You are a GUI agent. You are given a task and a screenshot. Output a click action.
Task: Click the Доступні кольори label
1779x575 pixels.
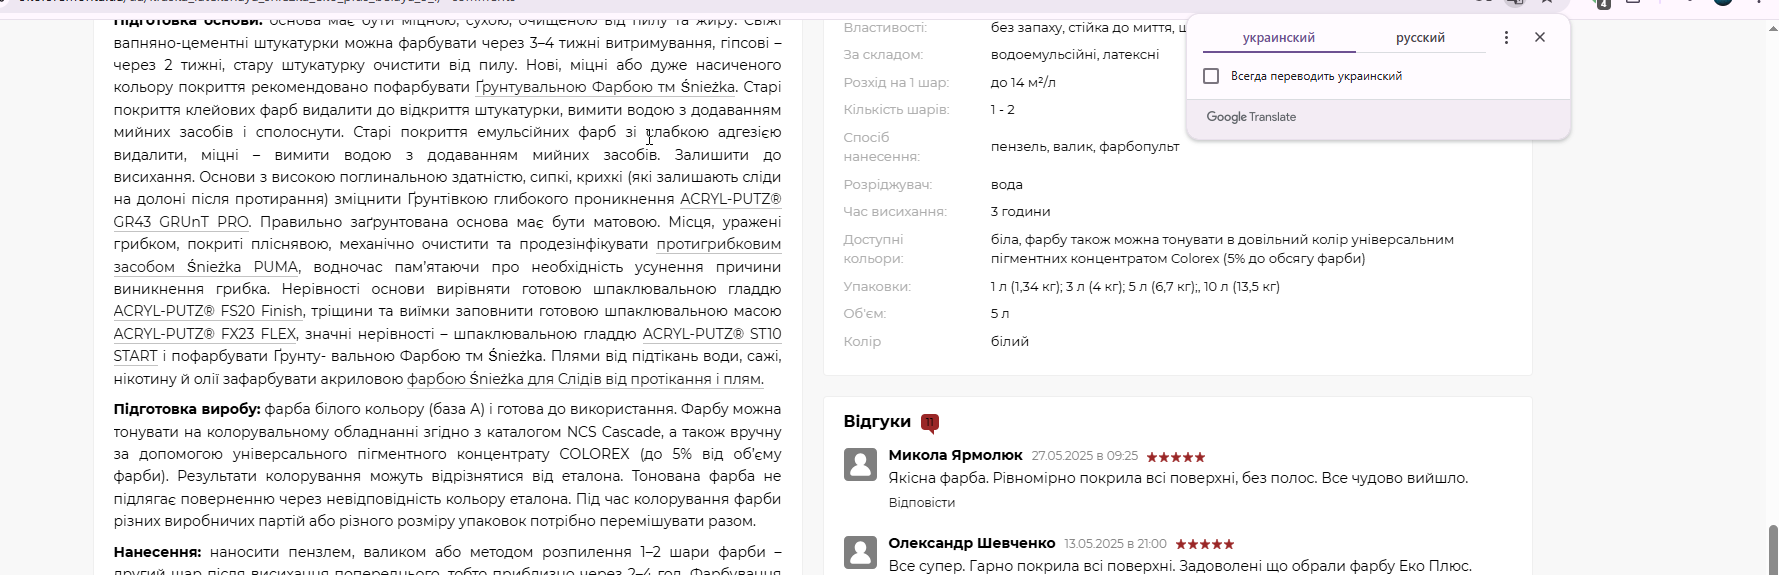[873, 249]
